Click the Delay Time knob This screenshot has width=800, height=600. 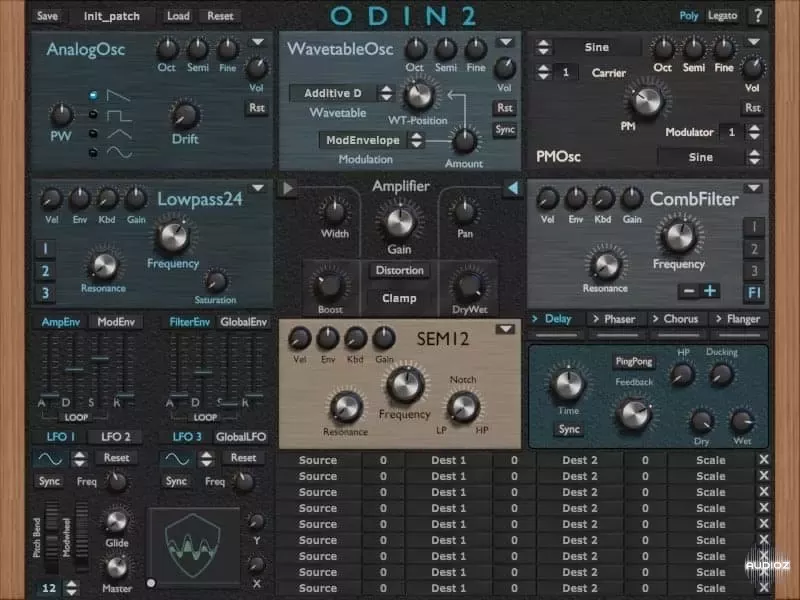click(x=567, y=385)
